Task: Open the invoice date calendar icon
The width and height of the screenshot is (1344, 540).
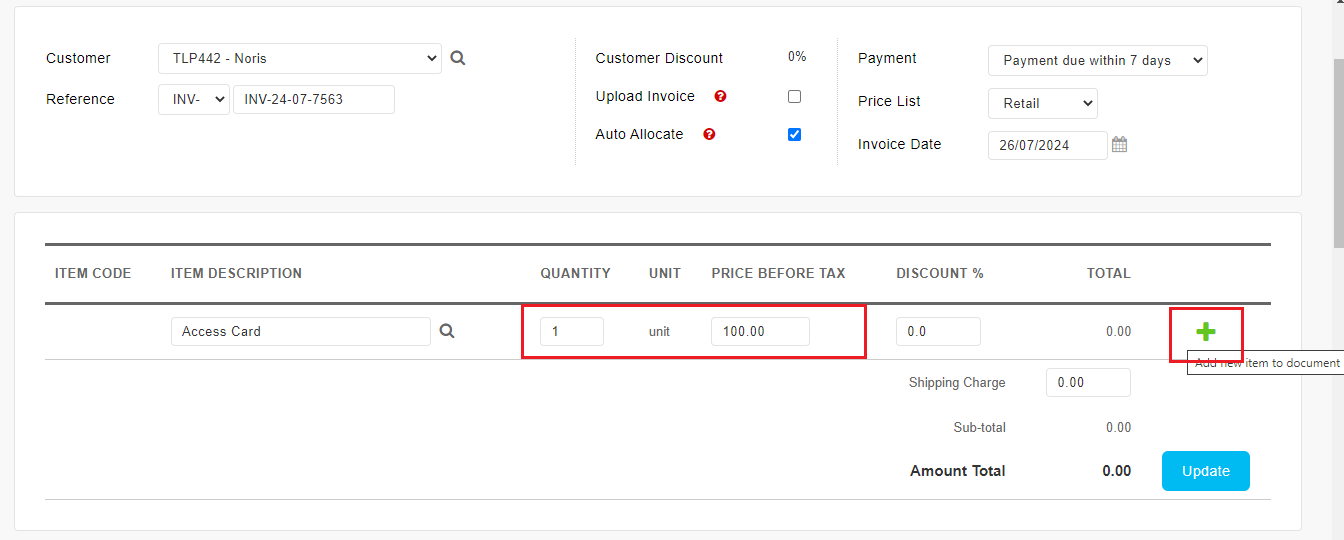Action: coord(1120,145)
